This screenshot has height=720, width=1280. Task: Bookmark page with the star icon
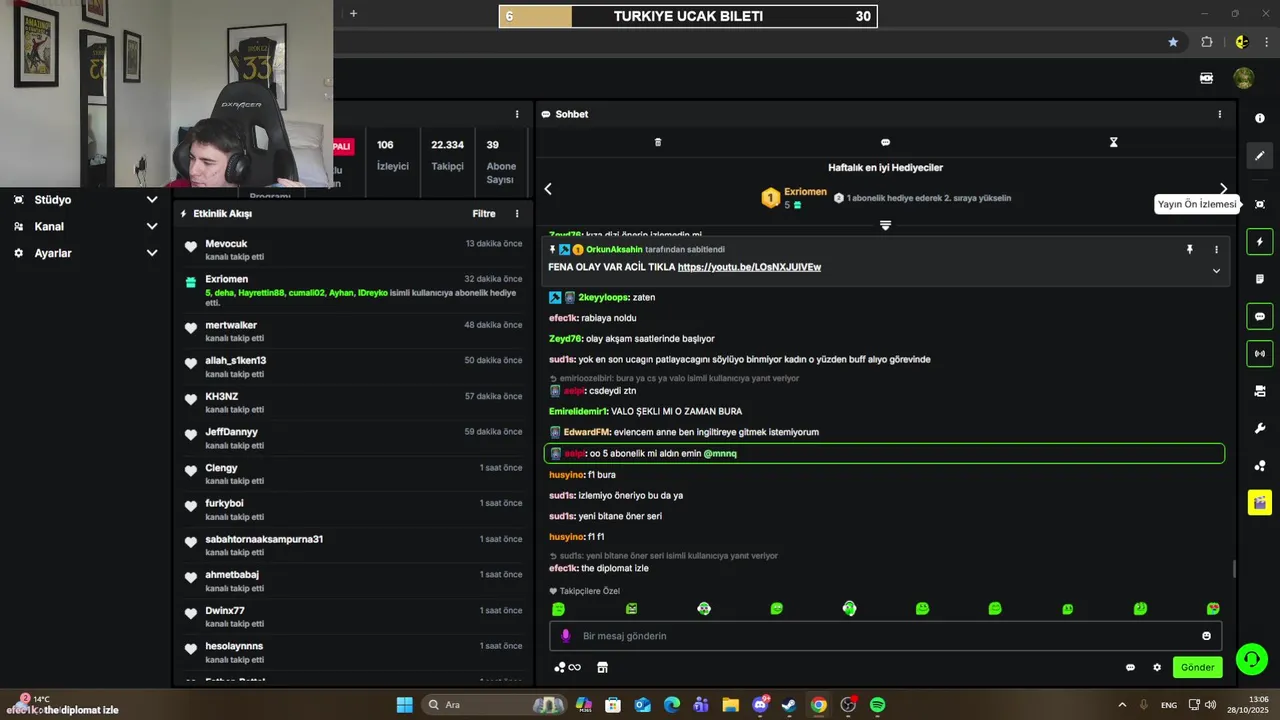click(x=1173, y=42)
